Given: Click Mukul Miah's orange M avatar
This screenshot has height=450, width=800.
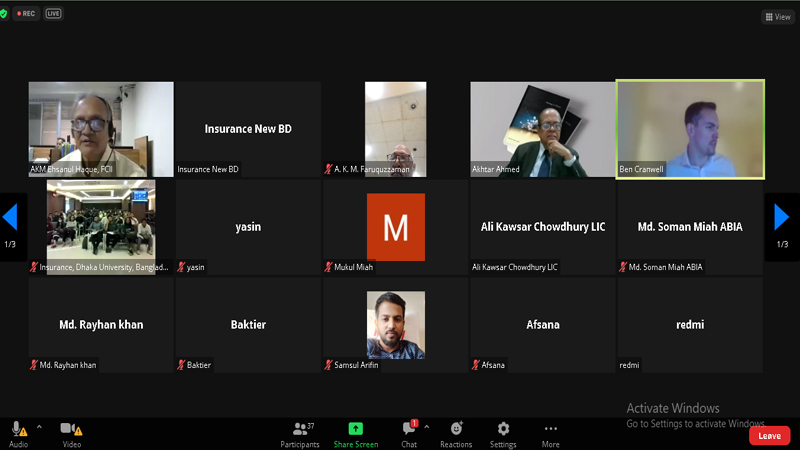Looking at the screenshot, I should [395, 227].
